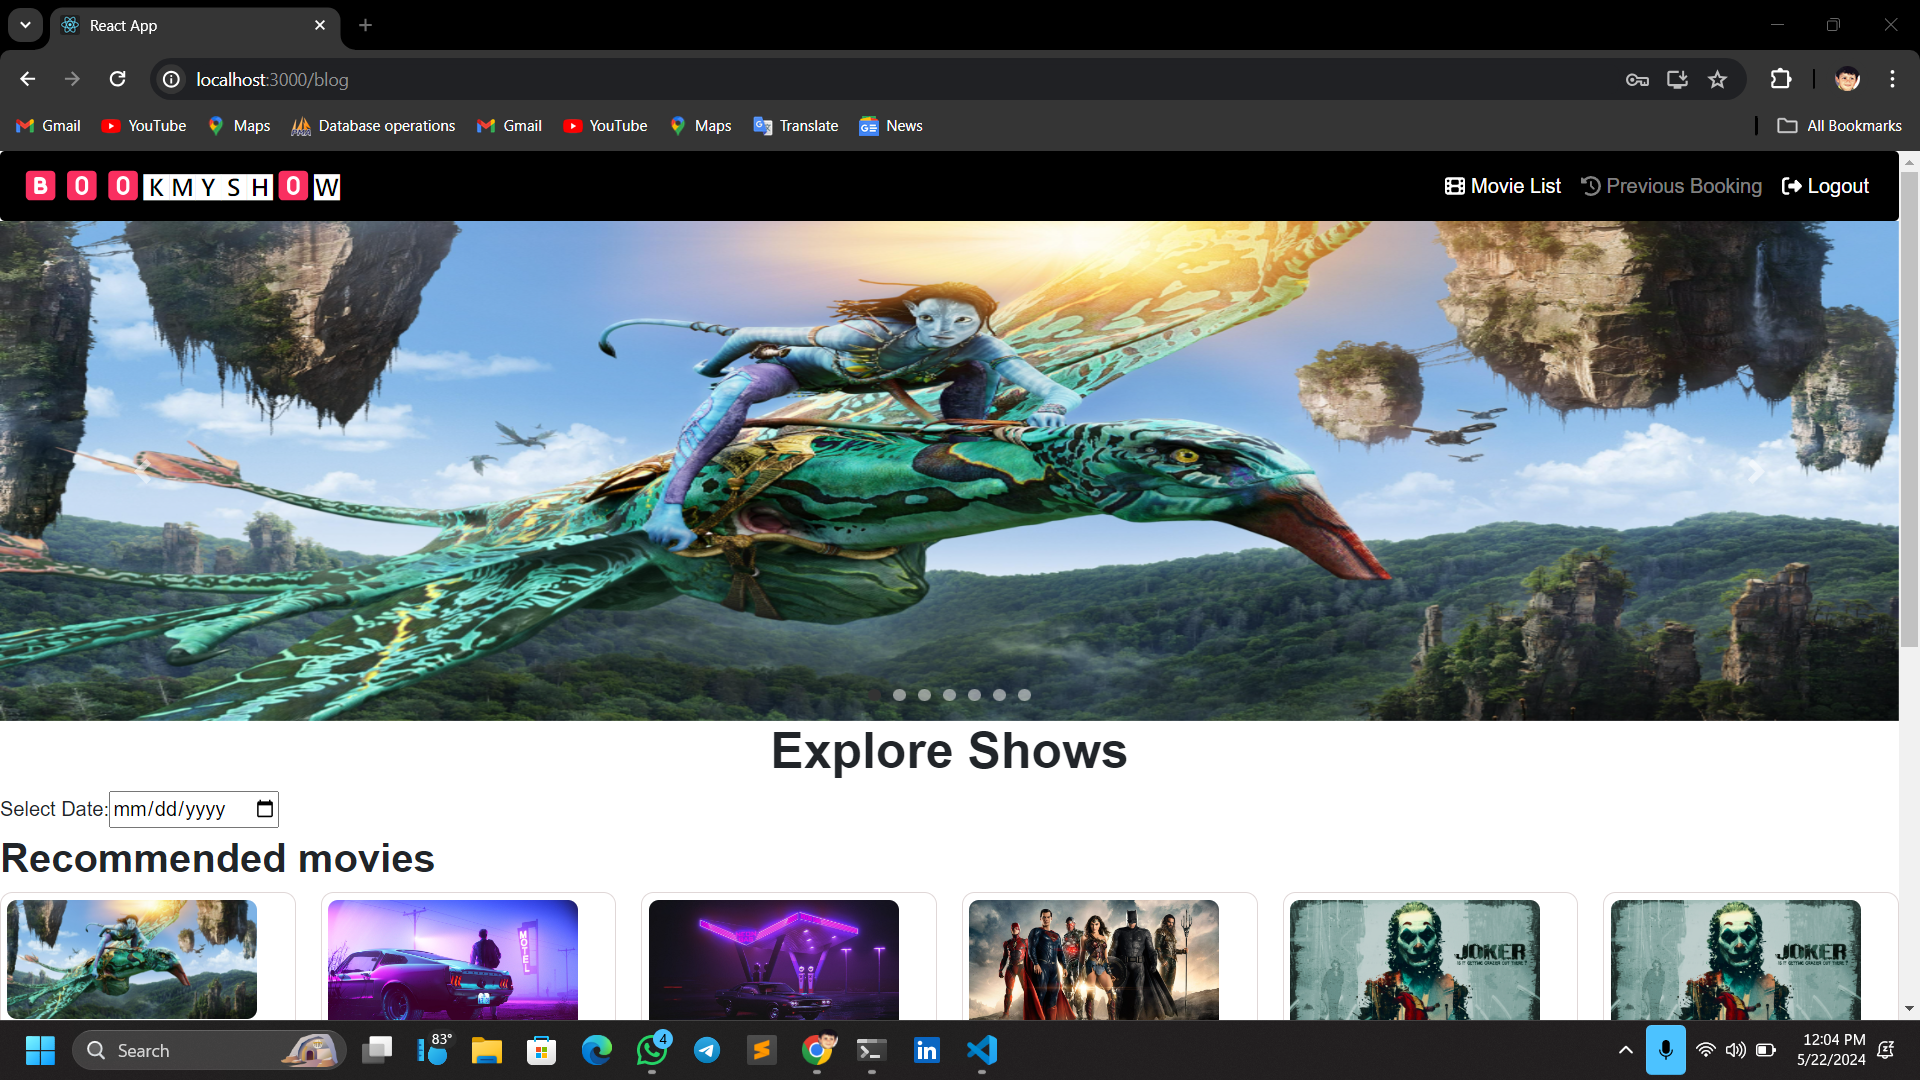Open Chrome three-dot menu
This screenshot has width=1920, height=1080.
click(1892, 79)
